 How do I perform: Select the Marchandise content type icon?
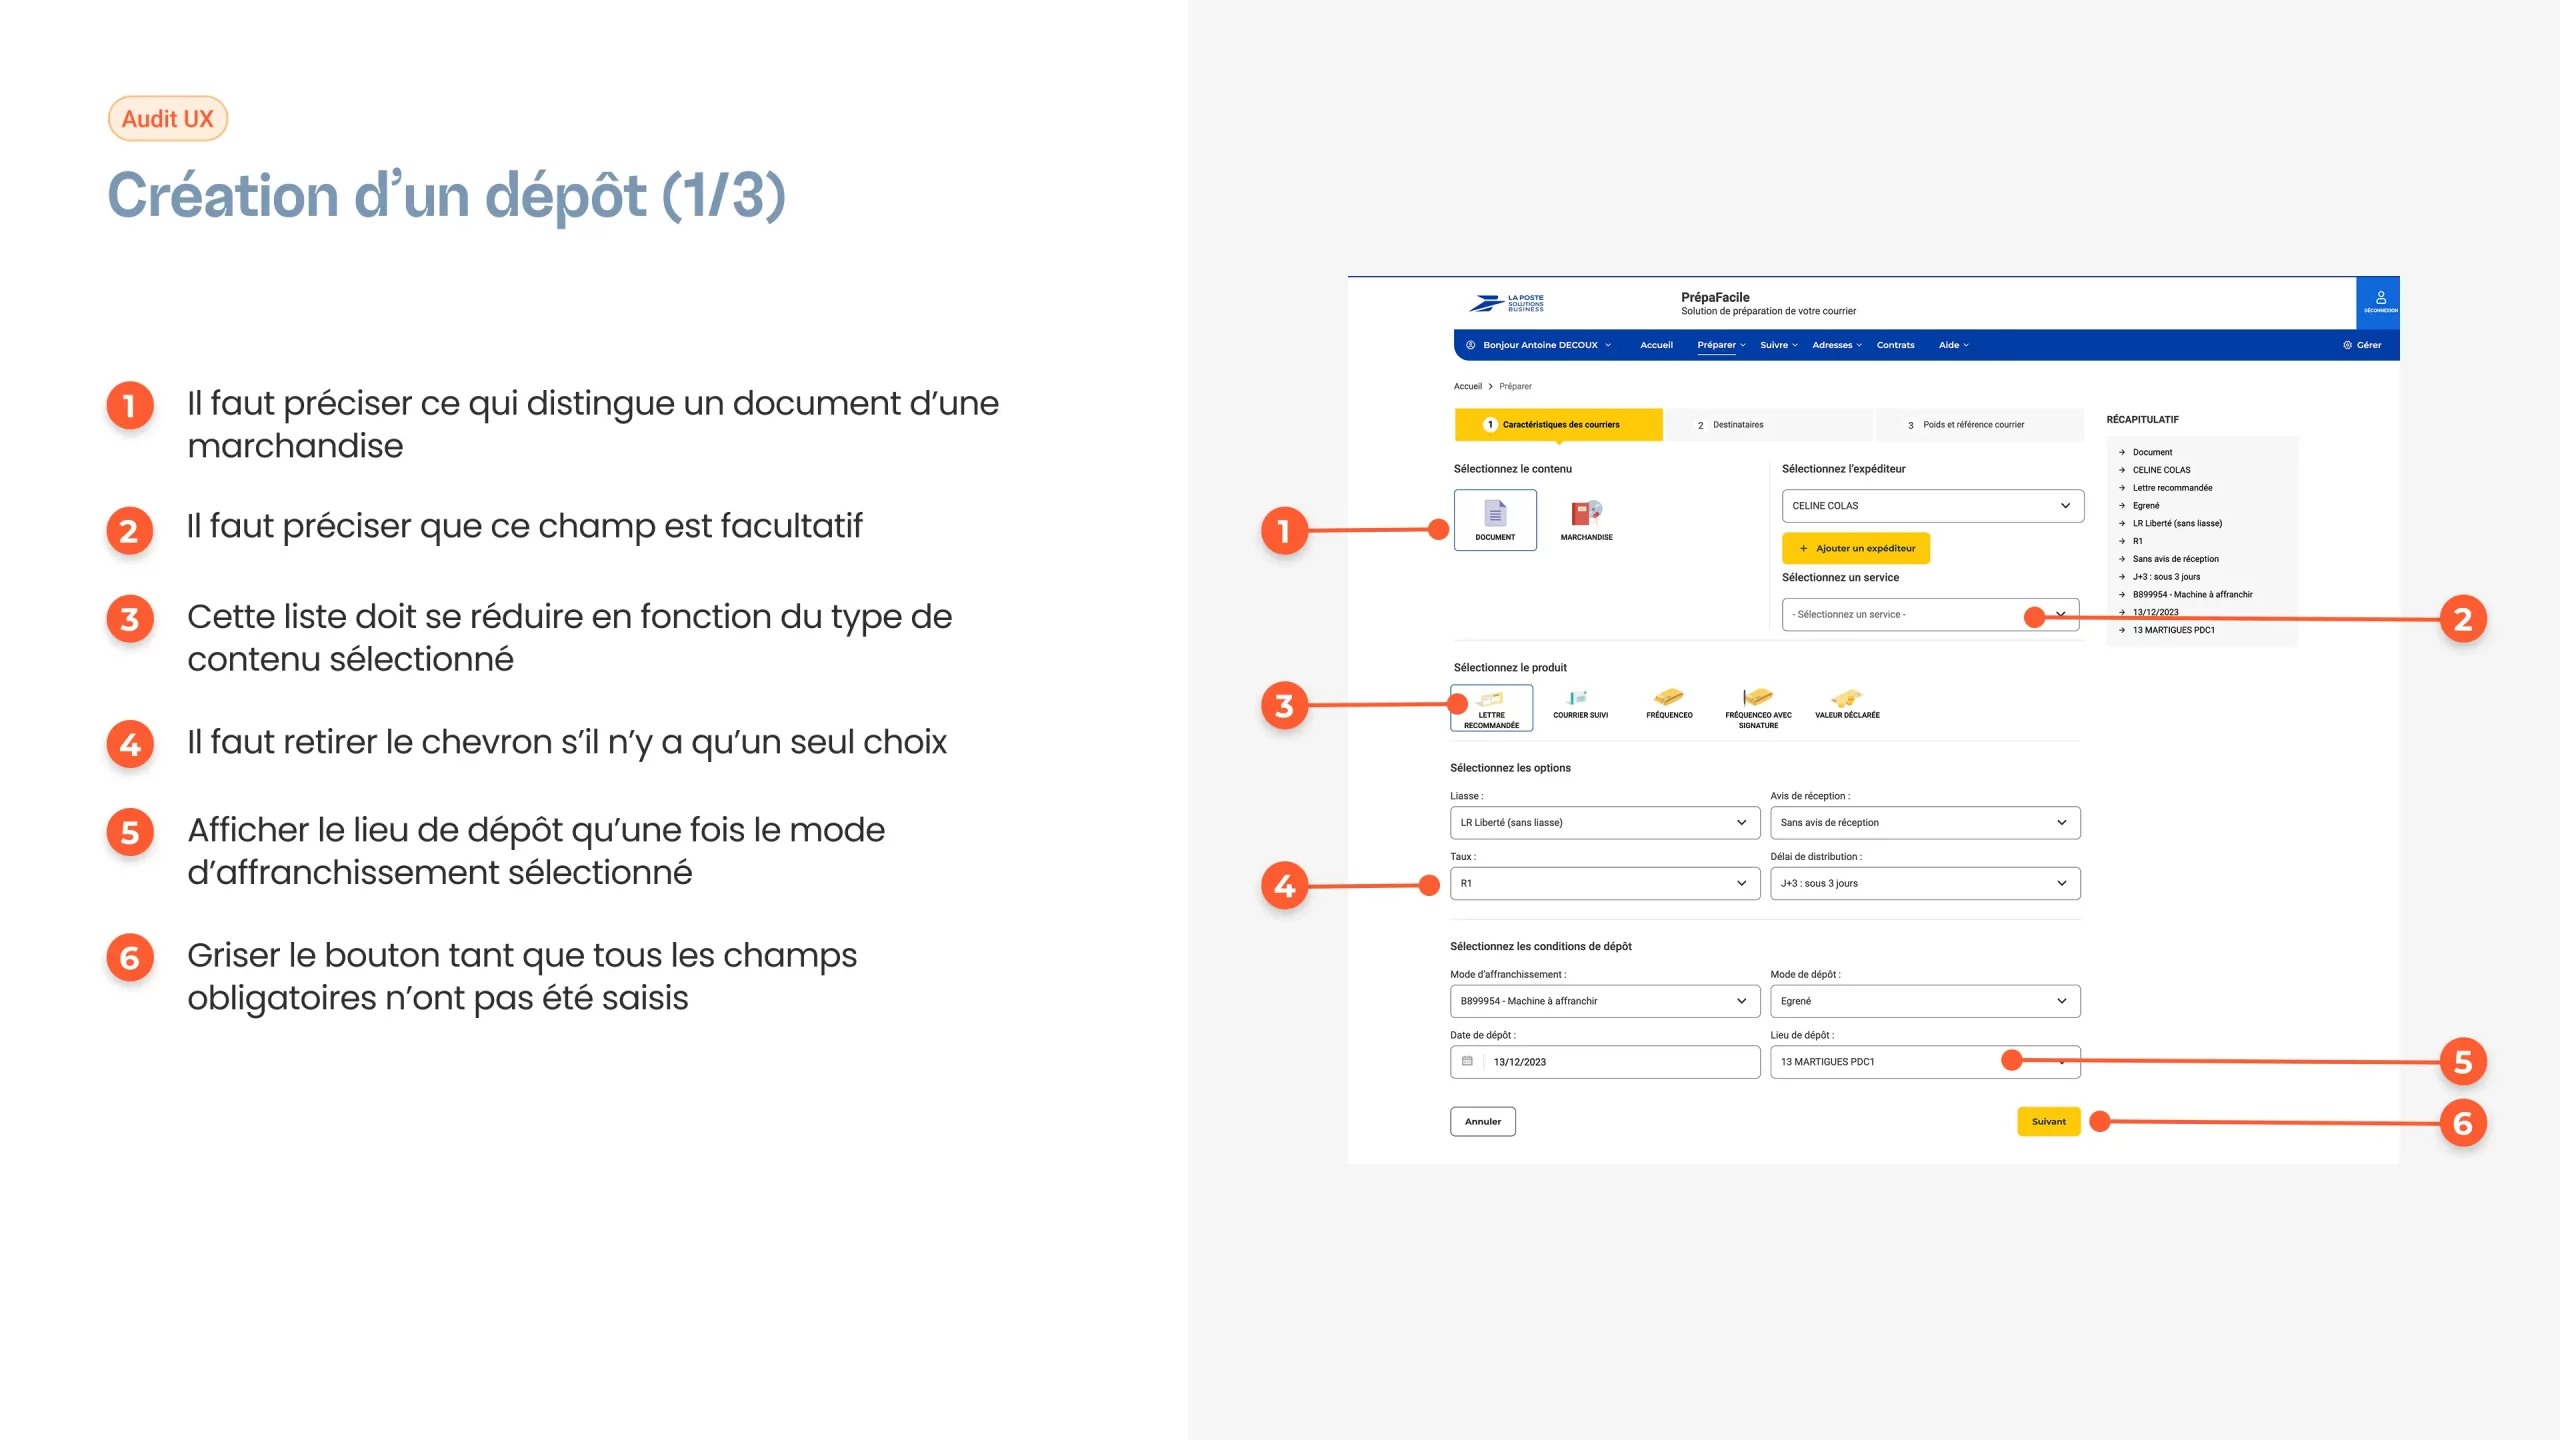pos(1586,515)
